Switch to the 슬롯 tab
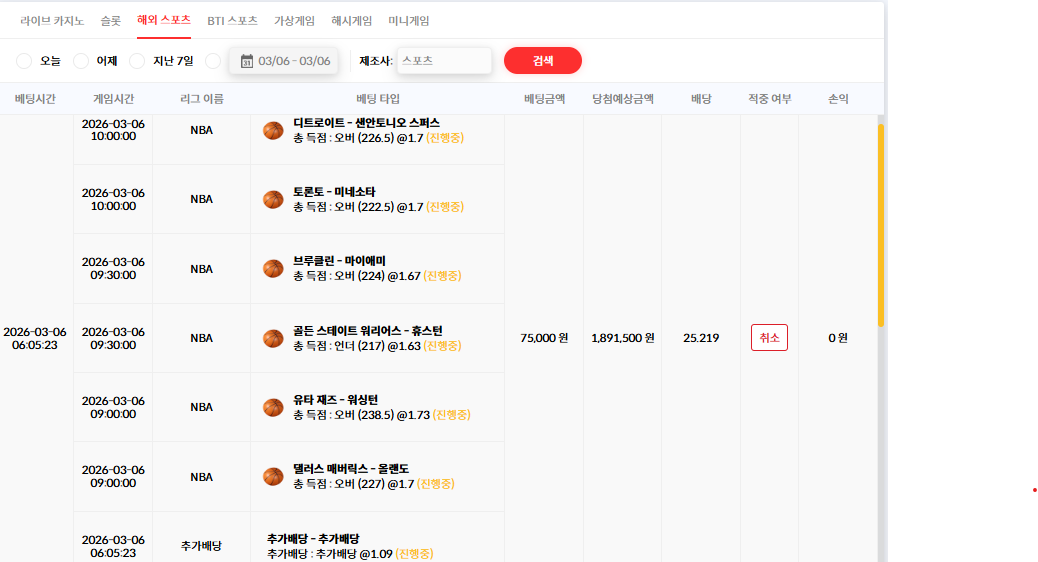 [111, 21]
